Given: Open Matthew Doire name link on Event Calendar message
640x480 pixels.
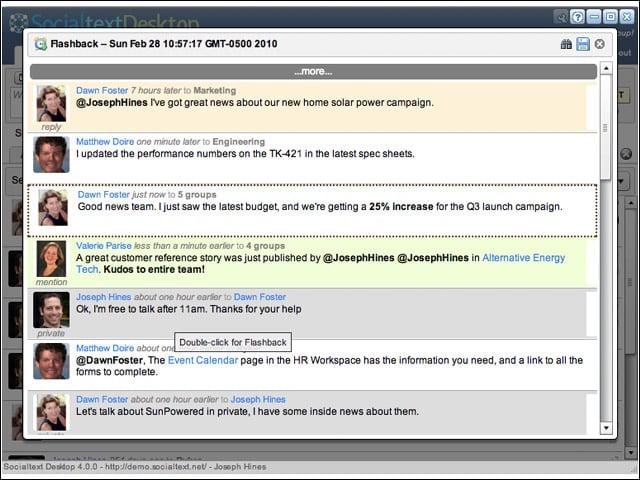Looking at the screenshot, I should coord(105,348).
